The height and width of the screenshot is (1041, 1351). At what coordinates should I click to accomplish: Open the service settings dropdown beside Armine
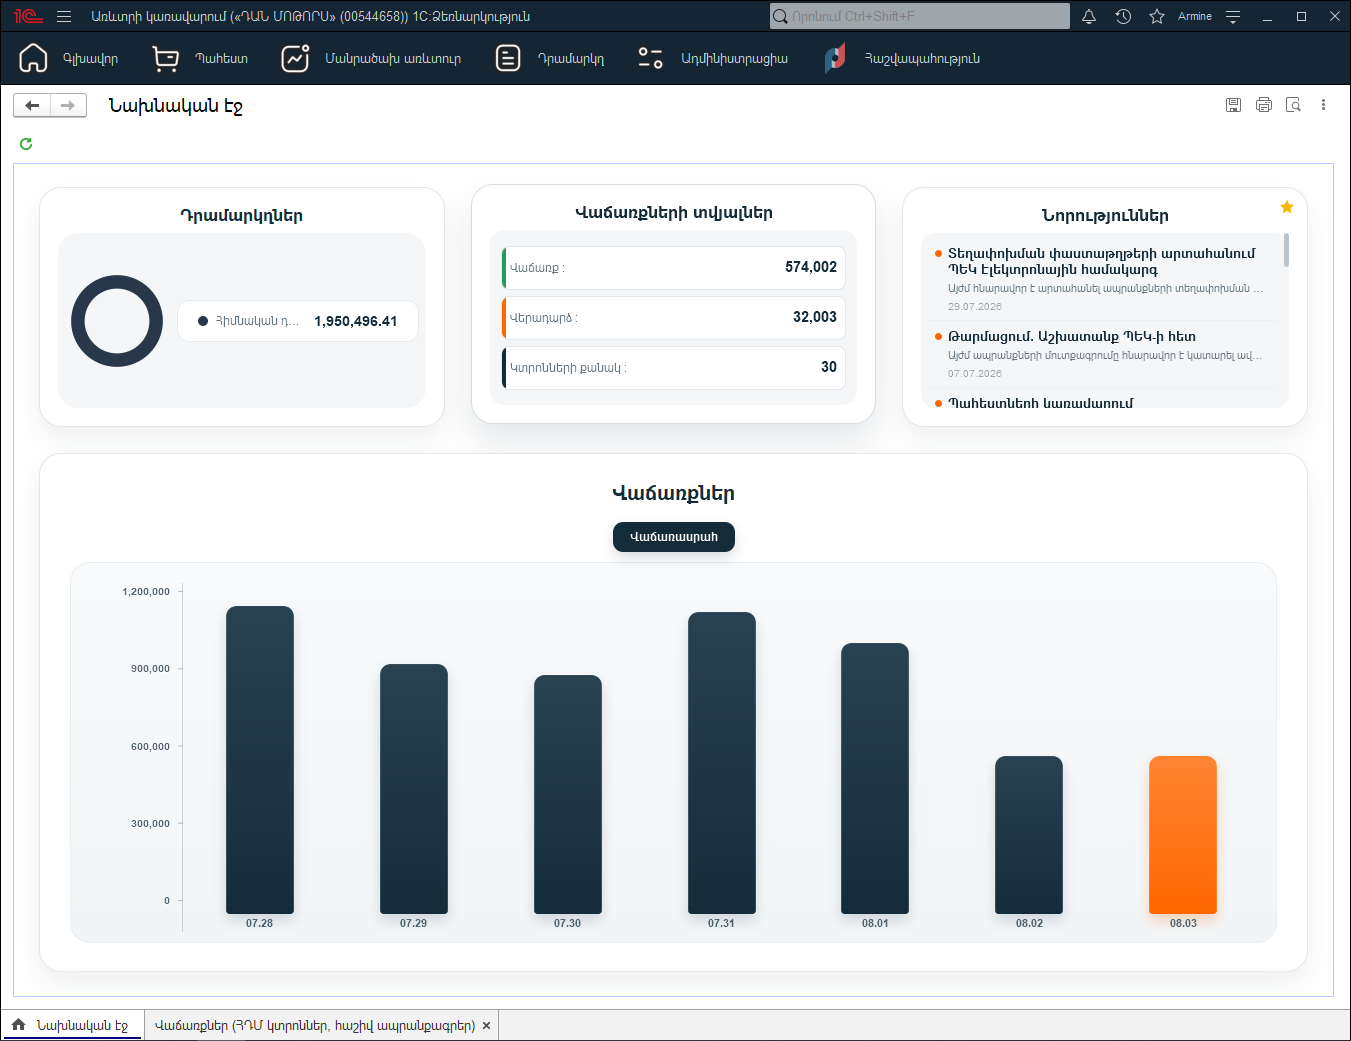coord(1233,16)
